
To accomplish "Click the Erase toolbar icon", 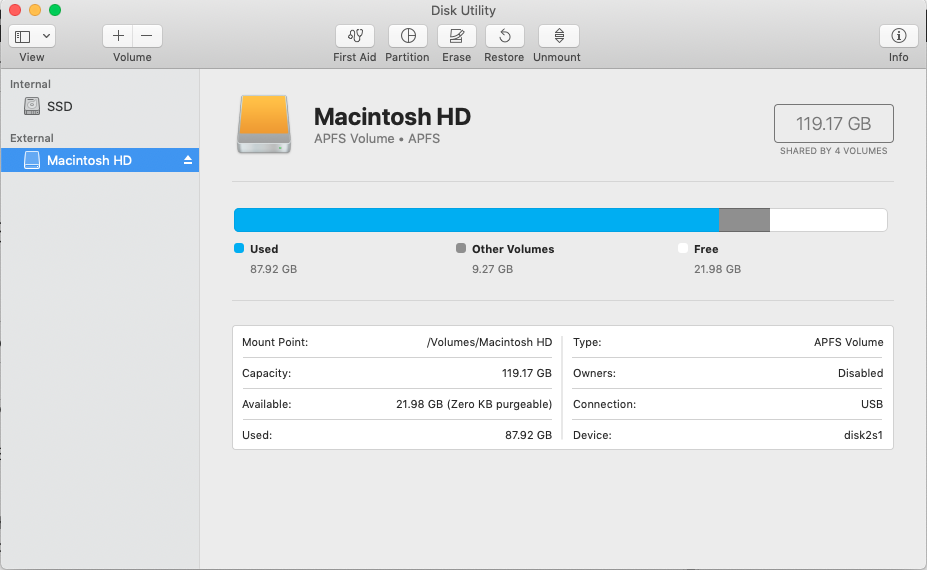I will [x=456, y=36].
